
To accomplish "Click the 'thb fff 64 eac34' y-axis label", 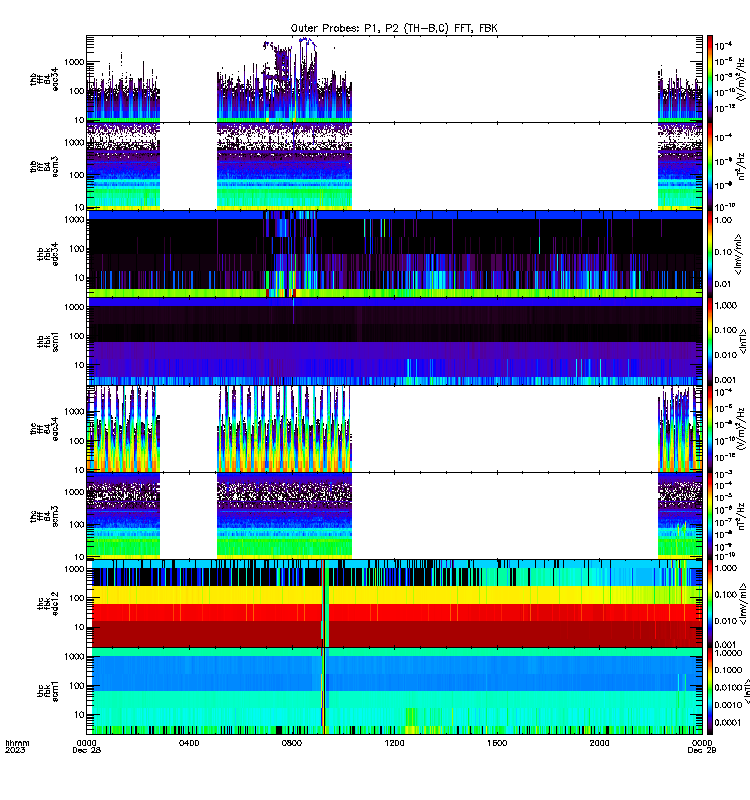I will pos(44,80).
